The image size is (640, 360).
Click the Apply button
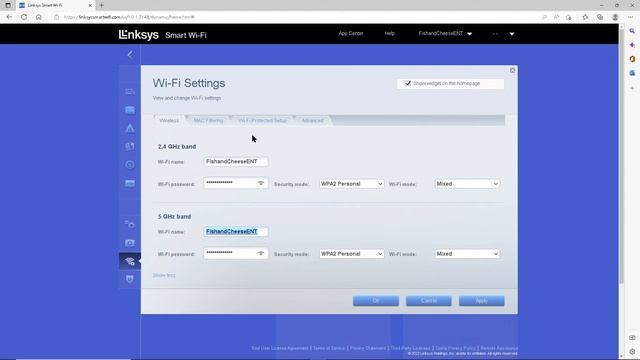[x=482, y=301]
